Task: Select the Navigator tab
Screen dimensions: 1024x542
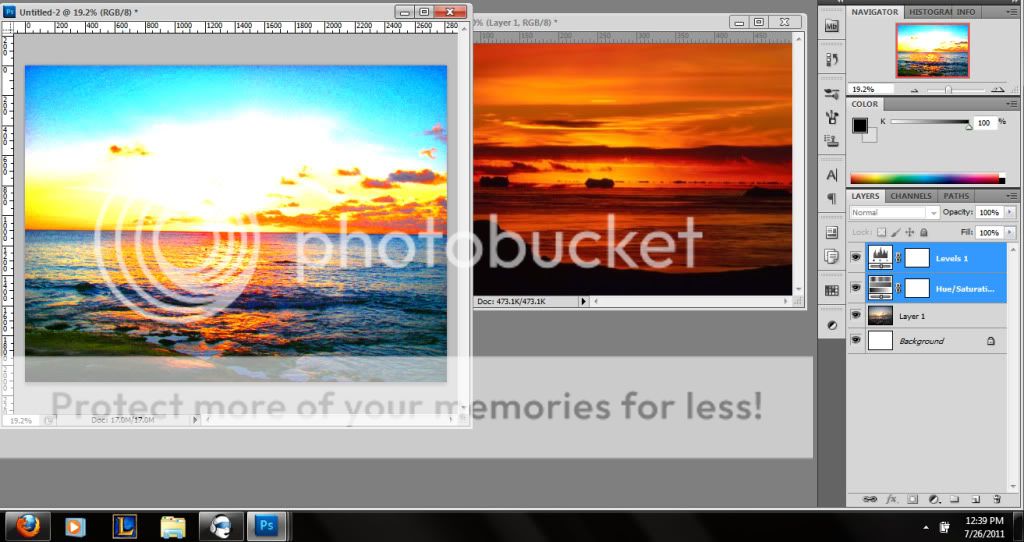Action: point(875,12)
